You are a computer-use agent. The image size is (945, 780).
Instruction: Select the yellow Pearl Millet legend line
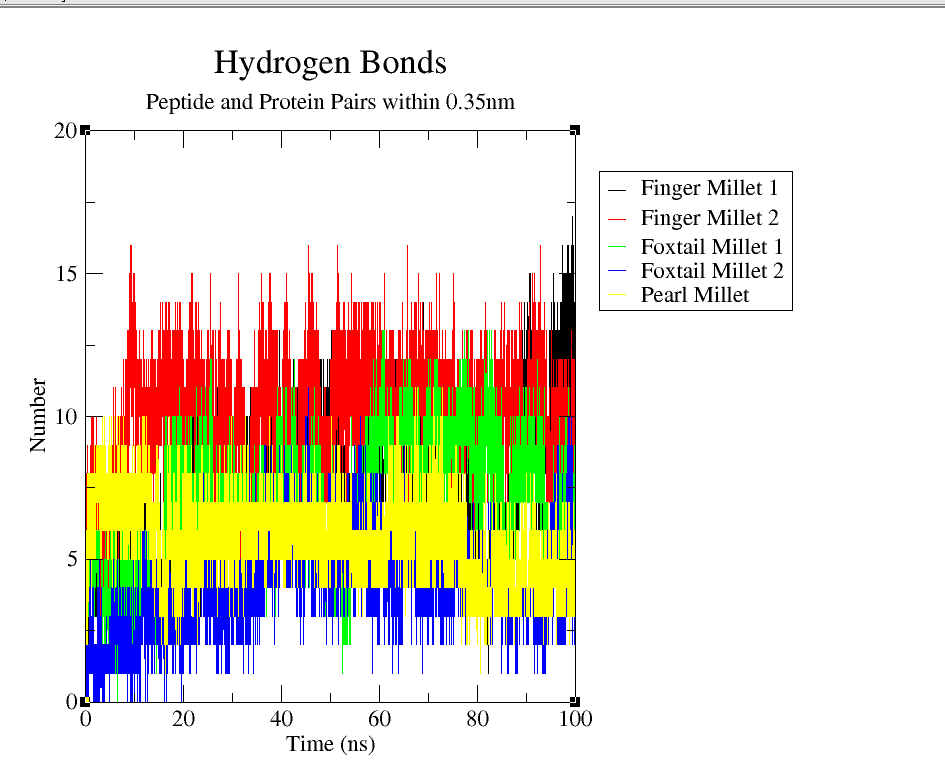[x=617, y=295]
